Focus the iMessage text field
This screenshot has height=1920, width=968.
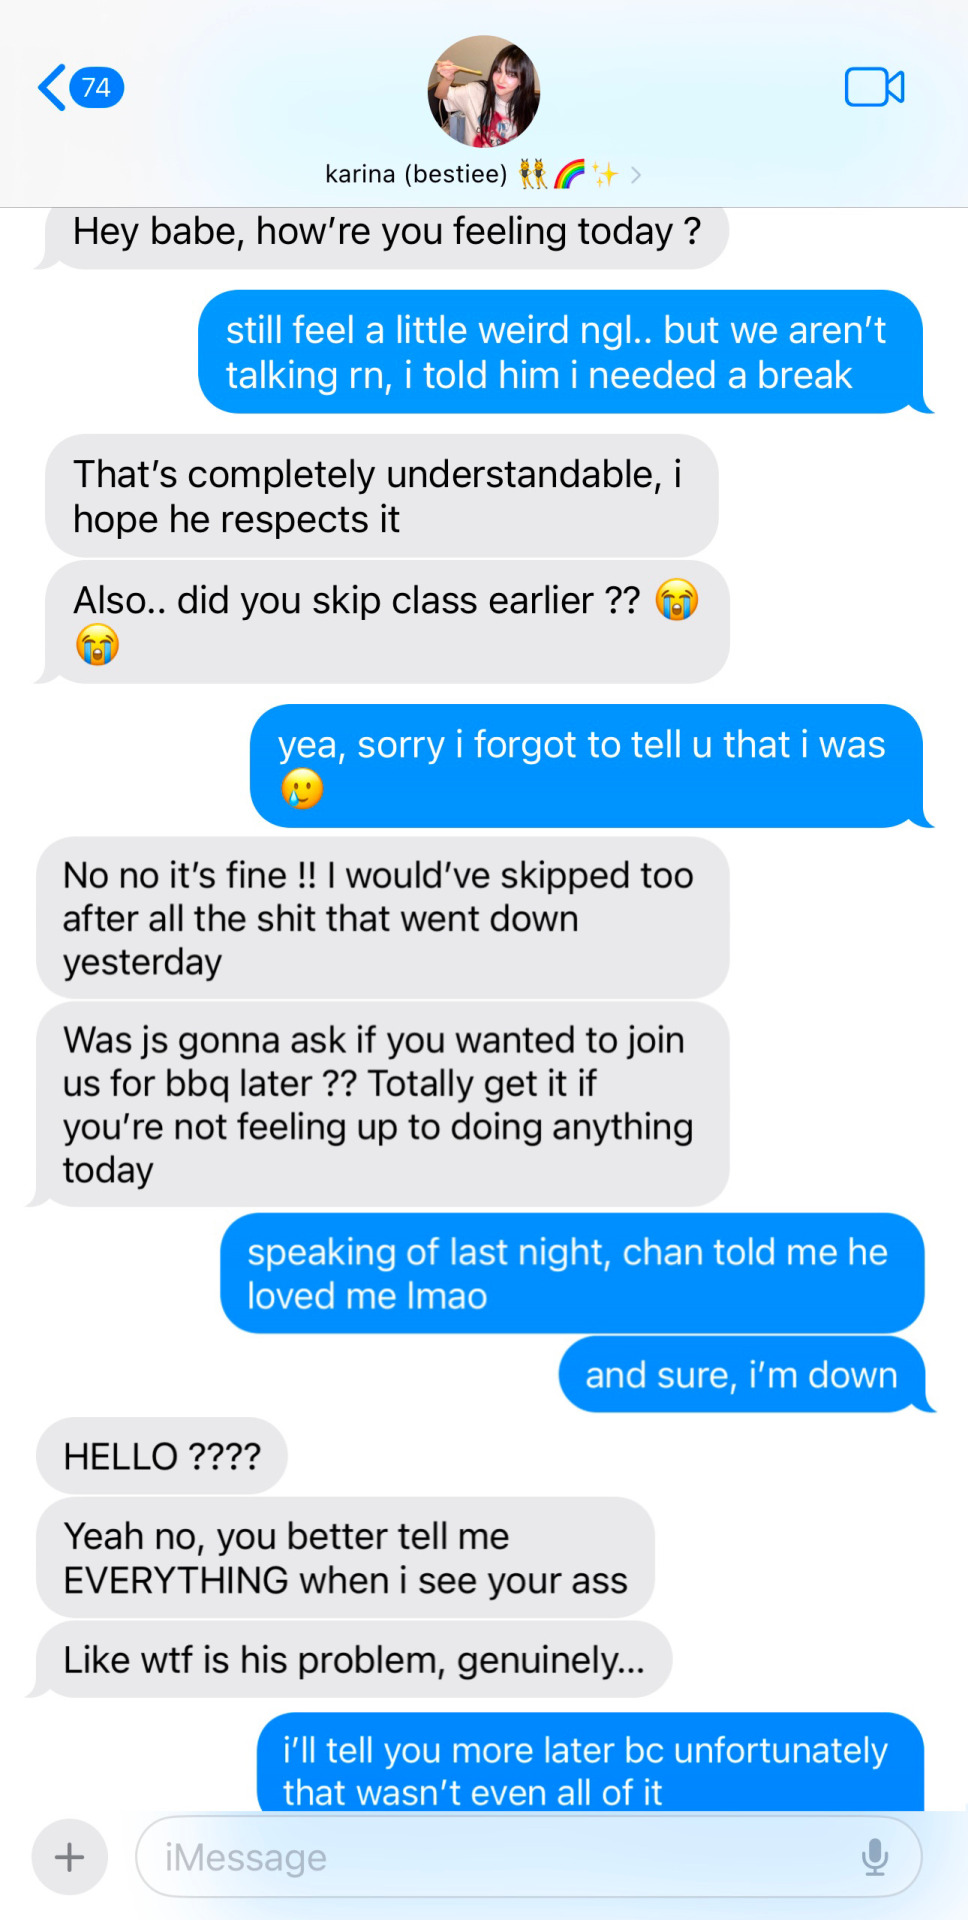click(x=528, y=1857)
